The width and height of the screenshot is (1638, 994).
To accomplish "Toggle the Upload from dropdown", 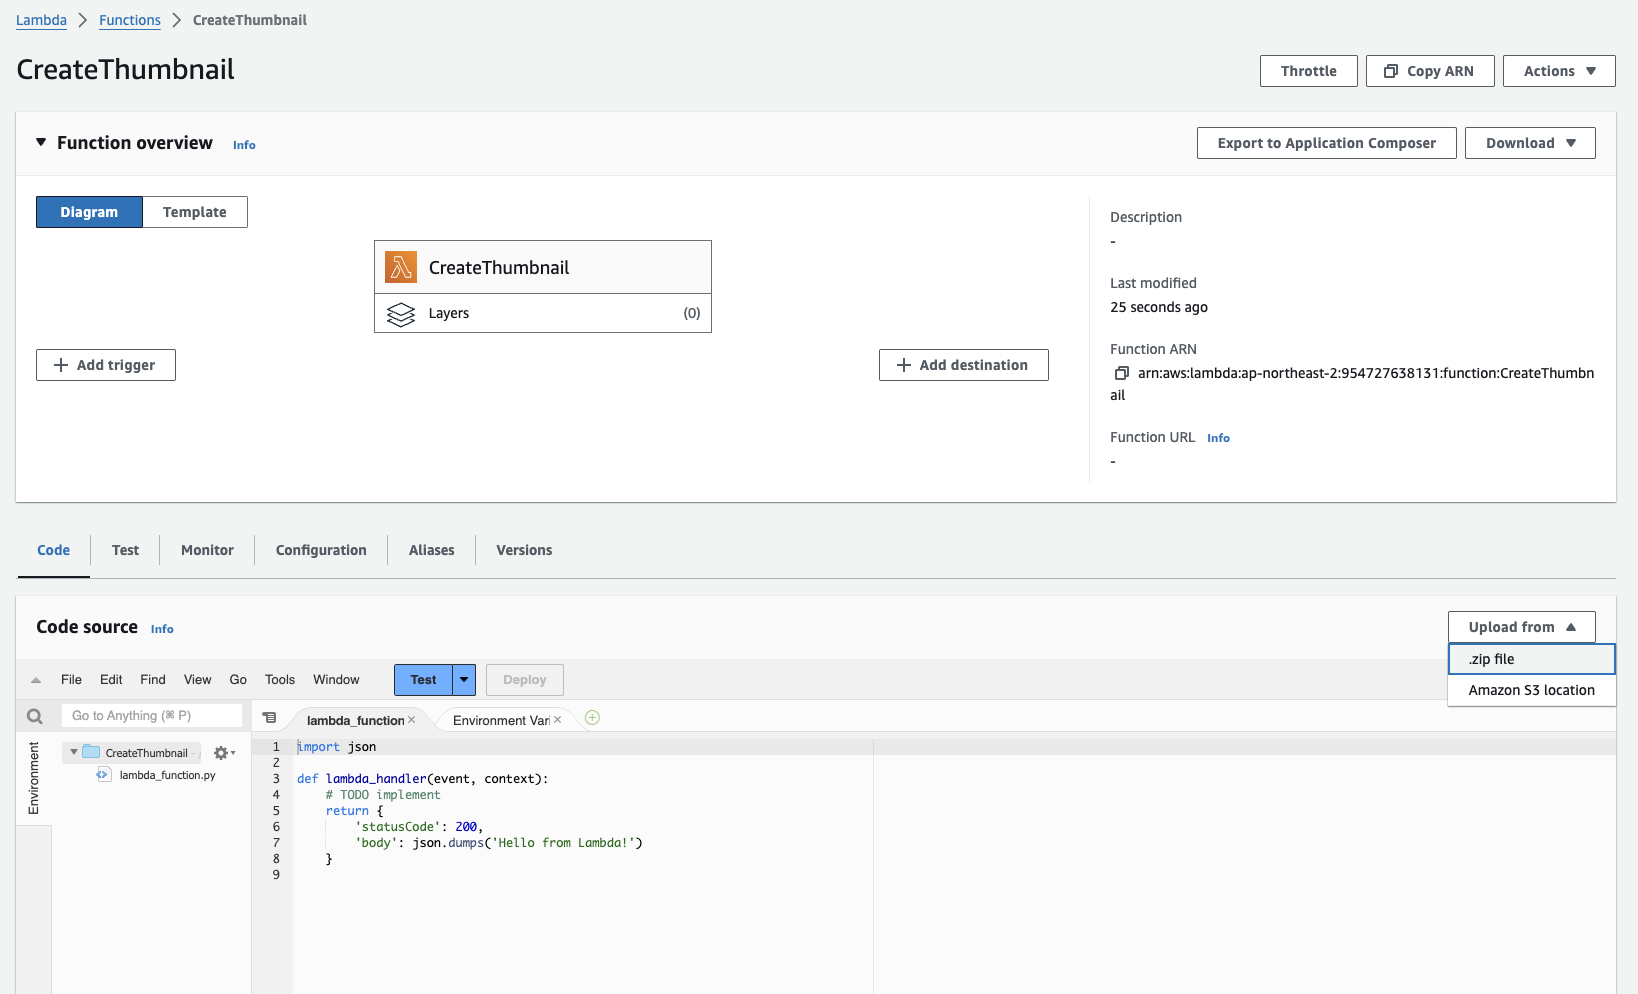I will click(1521, 627).
